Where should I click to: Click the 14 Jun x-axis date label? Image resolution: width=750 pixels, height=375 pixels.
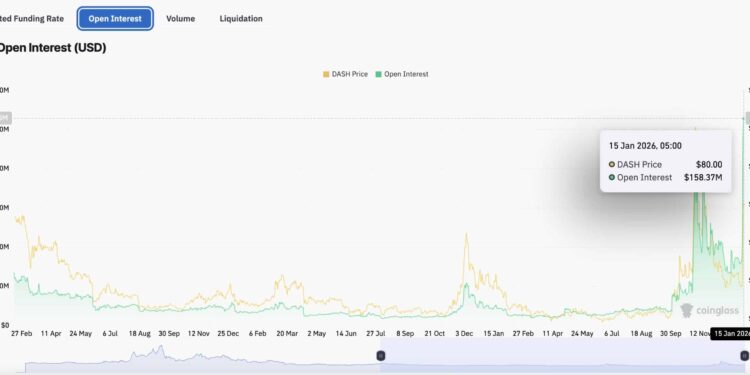tap(346, 333)
